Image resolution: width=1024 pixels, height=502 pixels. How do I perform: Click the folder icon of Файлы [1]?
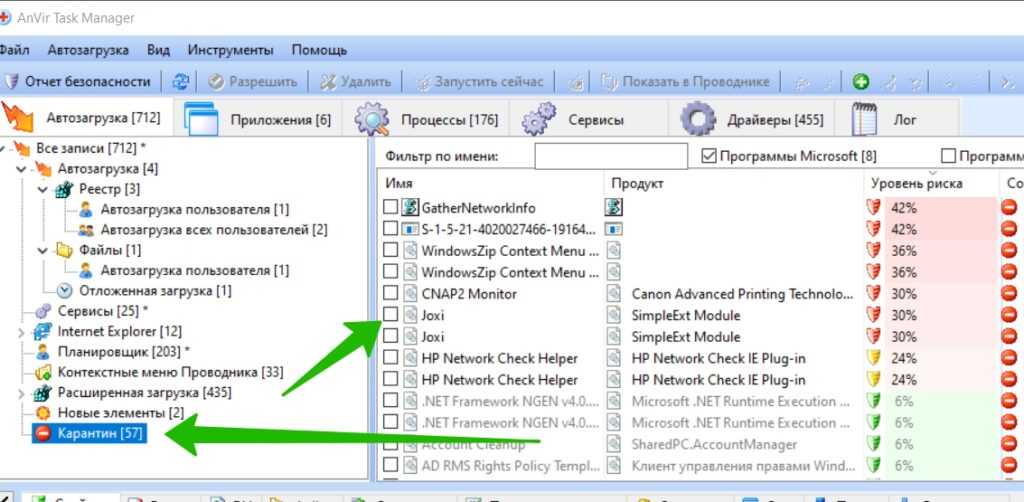coord(64,250)
